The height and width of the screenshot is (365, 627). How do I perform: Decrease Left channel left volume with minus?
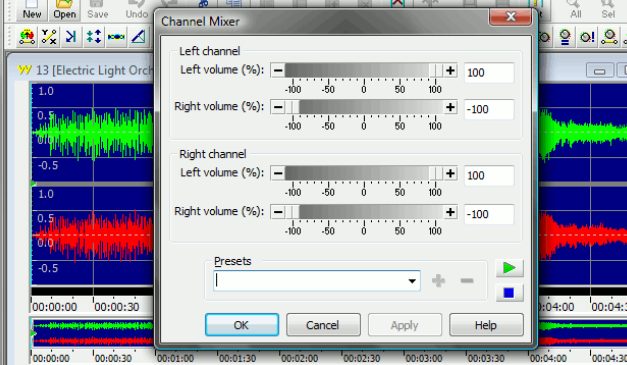point(278,71)
